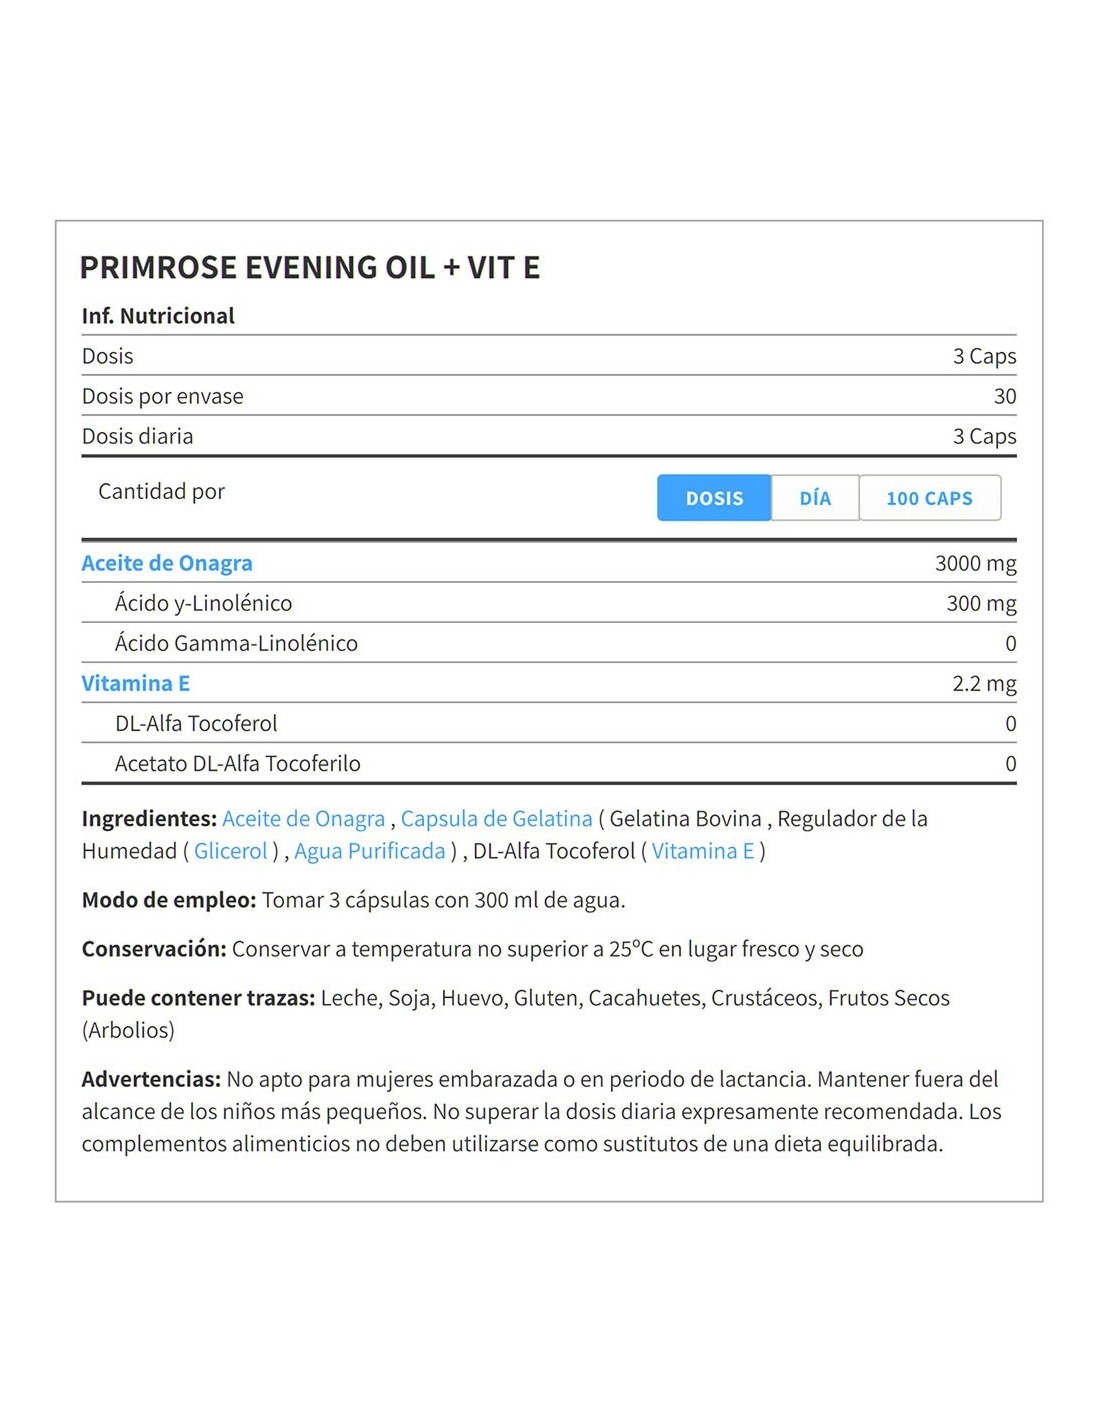Click the Modo de empleo text

tap(354, 900)
